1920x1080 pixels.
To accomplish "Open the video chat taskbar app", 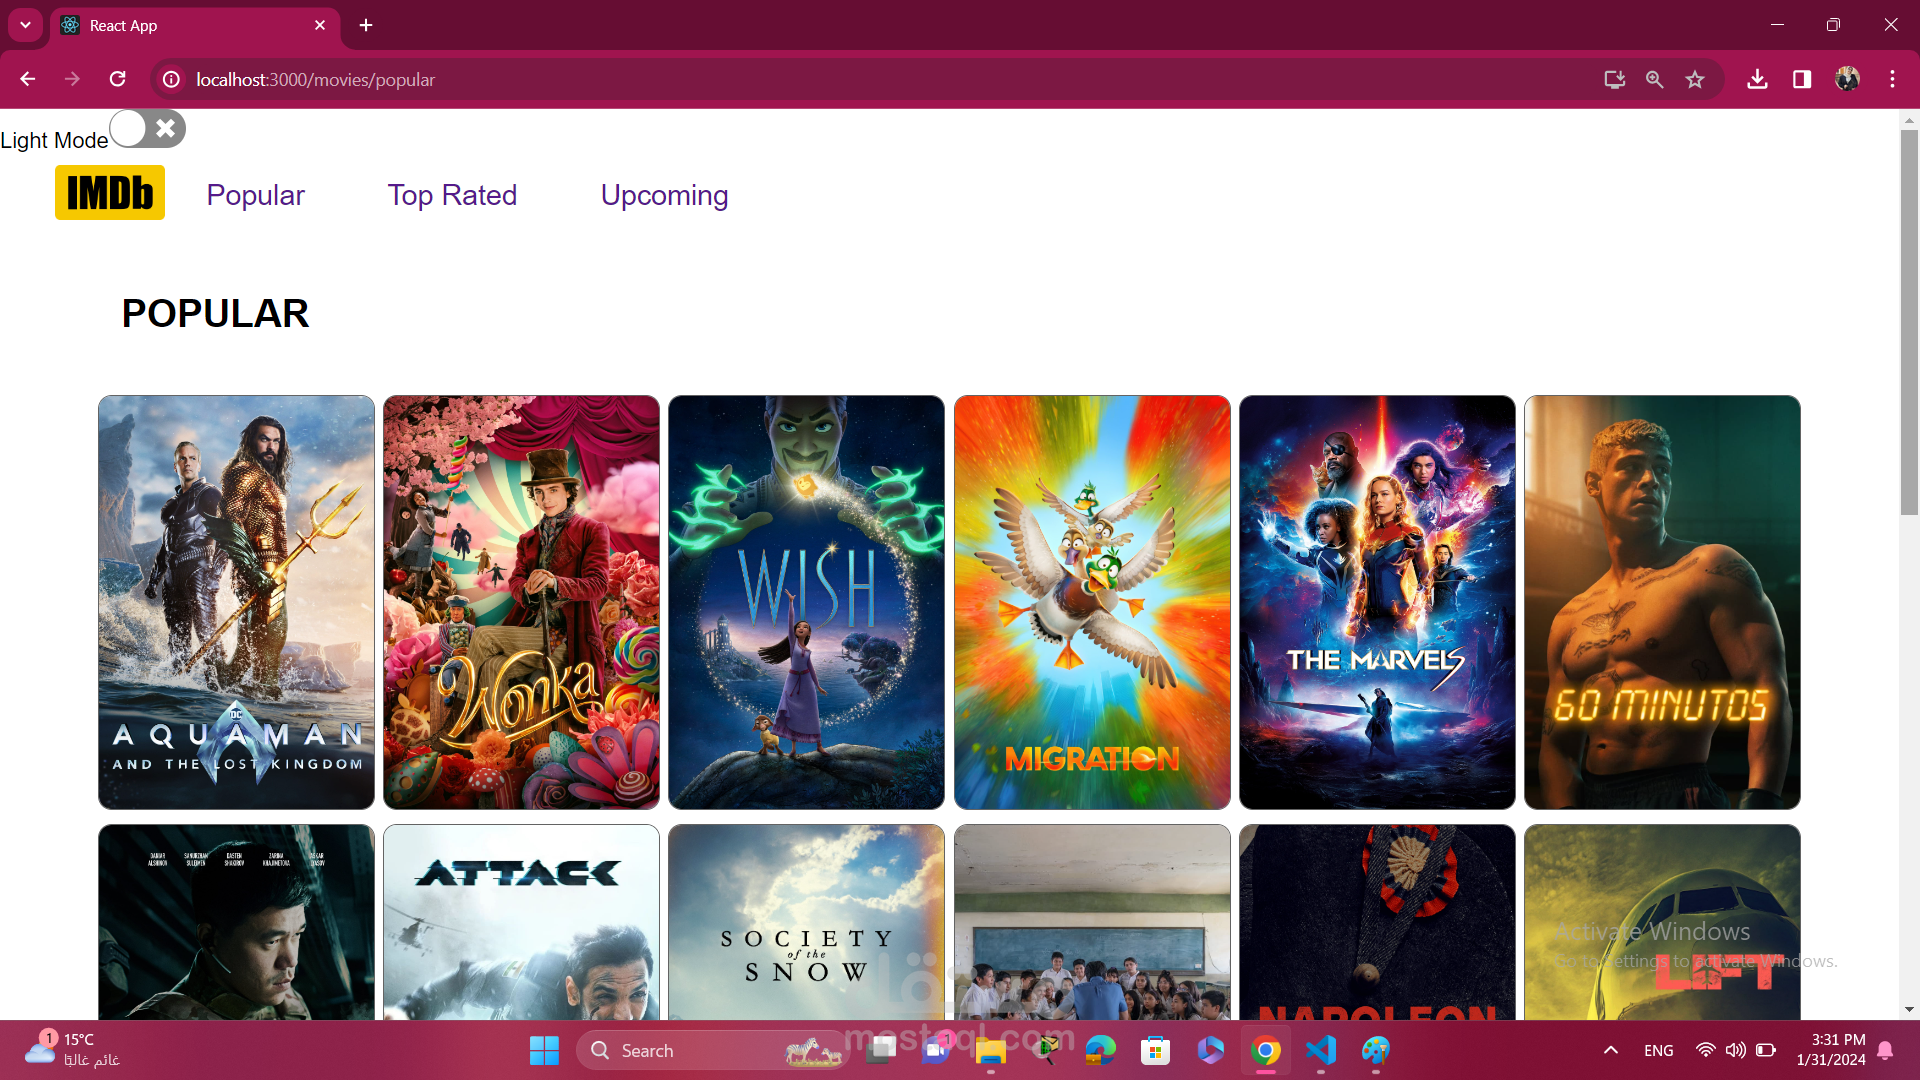I will (x=936, y=1051).
